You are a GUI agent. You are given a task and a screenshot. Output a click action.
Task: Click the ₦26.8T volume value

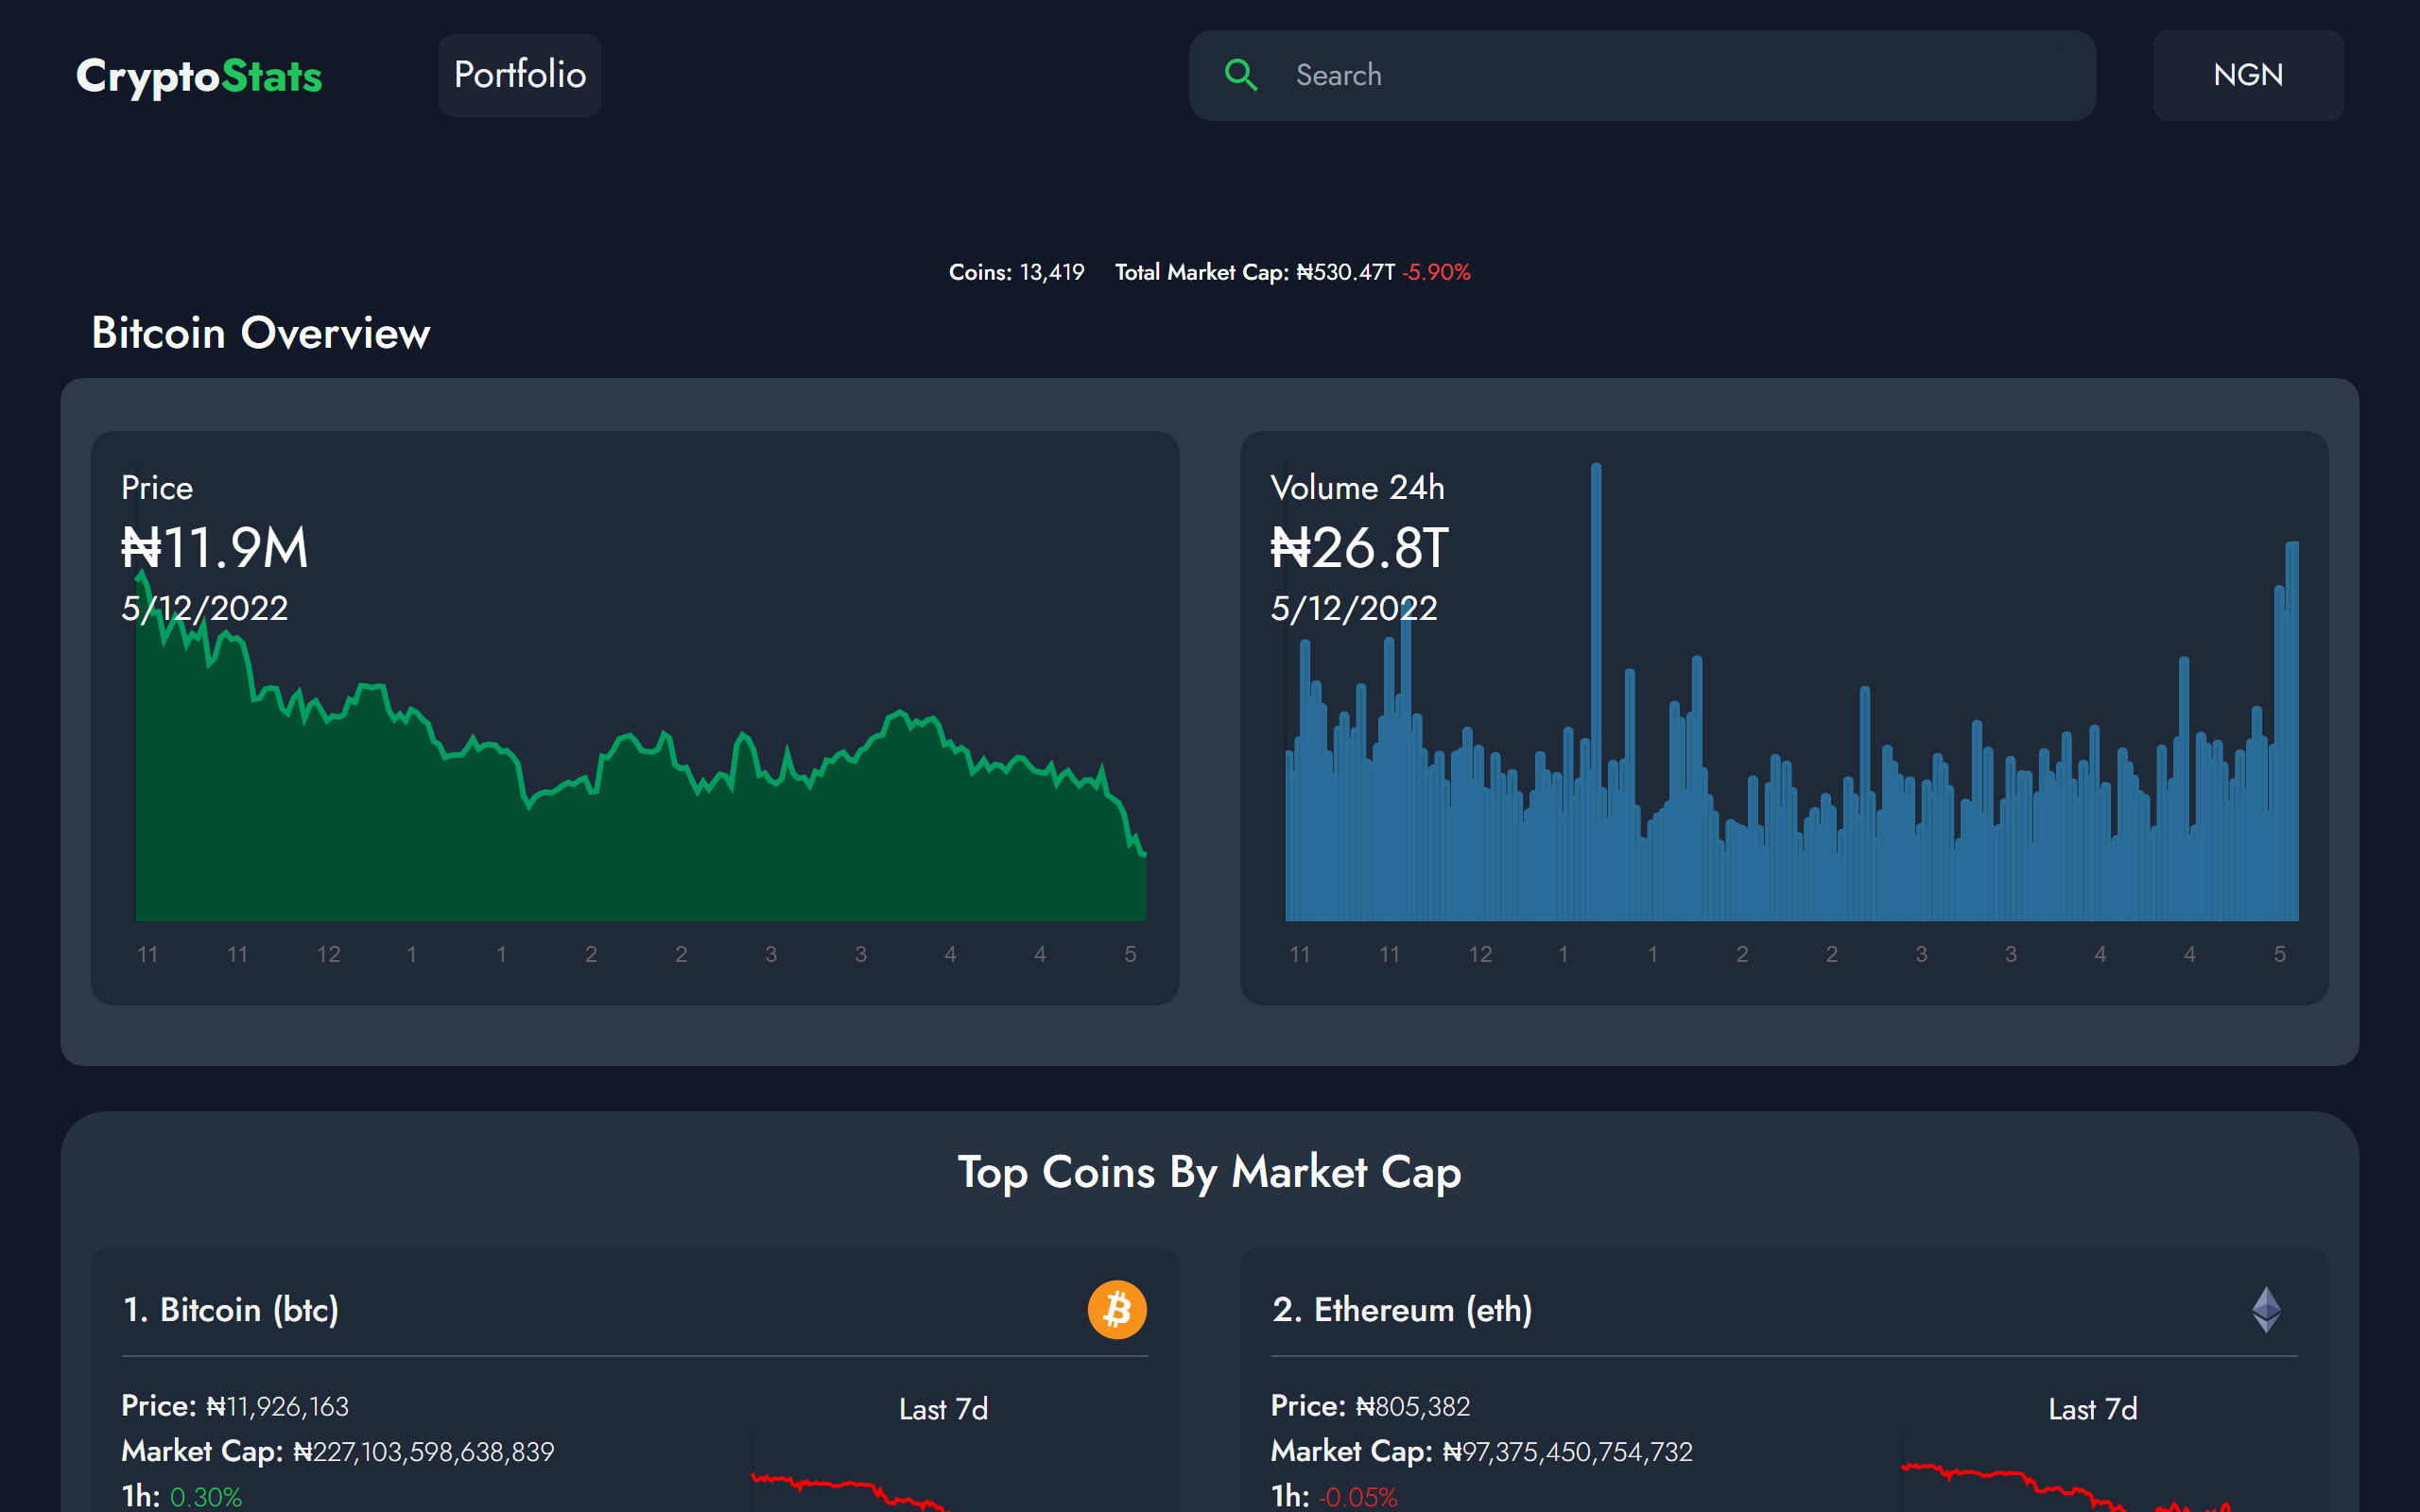tap(1359, 548)
